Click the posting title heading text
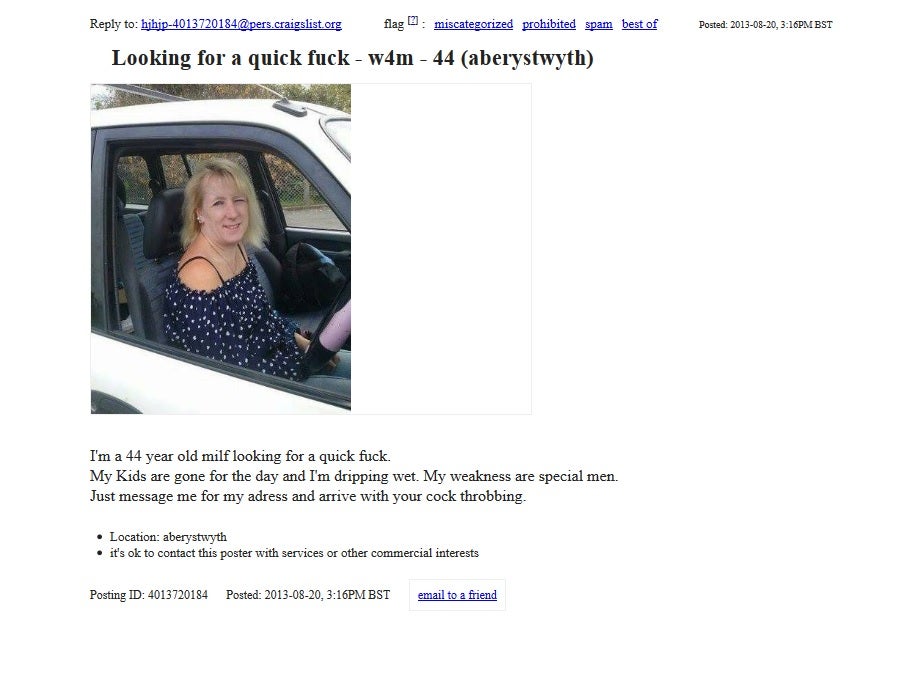Image resolution: width=924 pixels, height=695 pixels. click(x=352, y=58)
